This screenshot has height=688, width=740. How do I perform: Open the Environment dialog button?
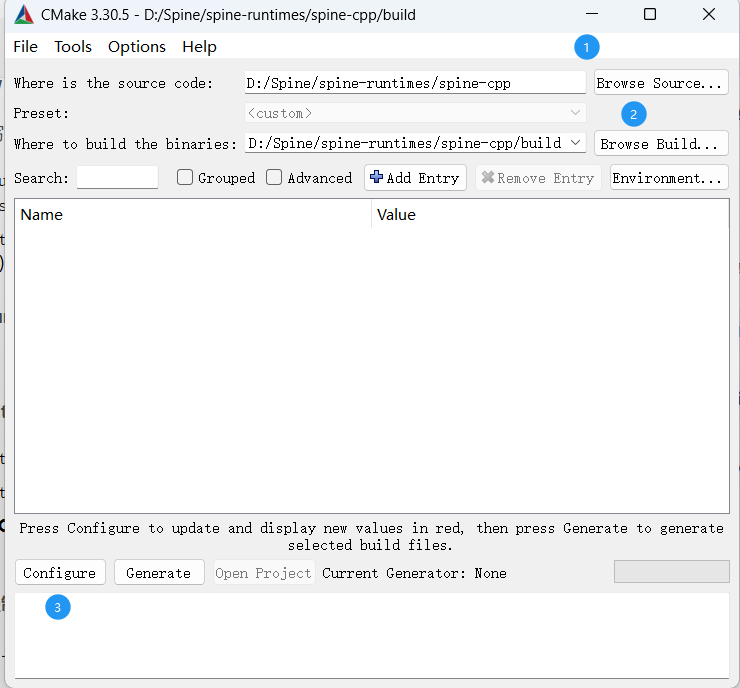669,177
